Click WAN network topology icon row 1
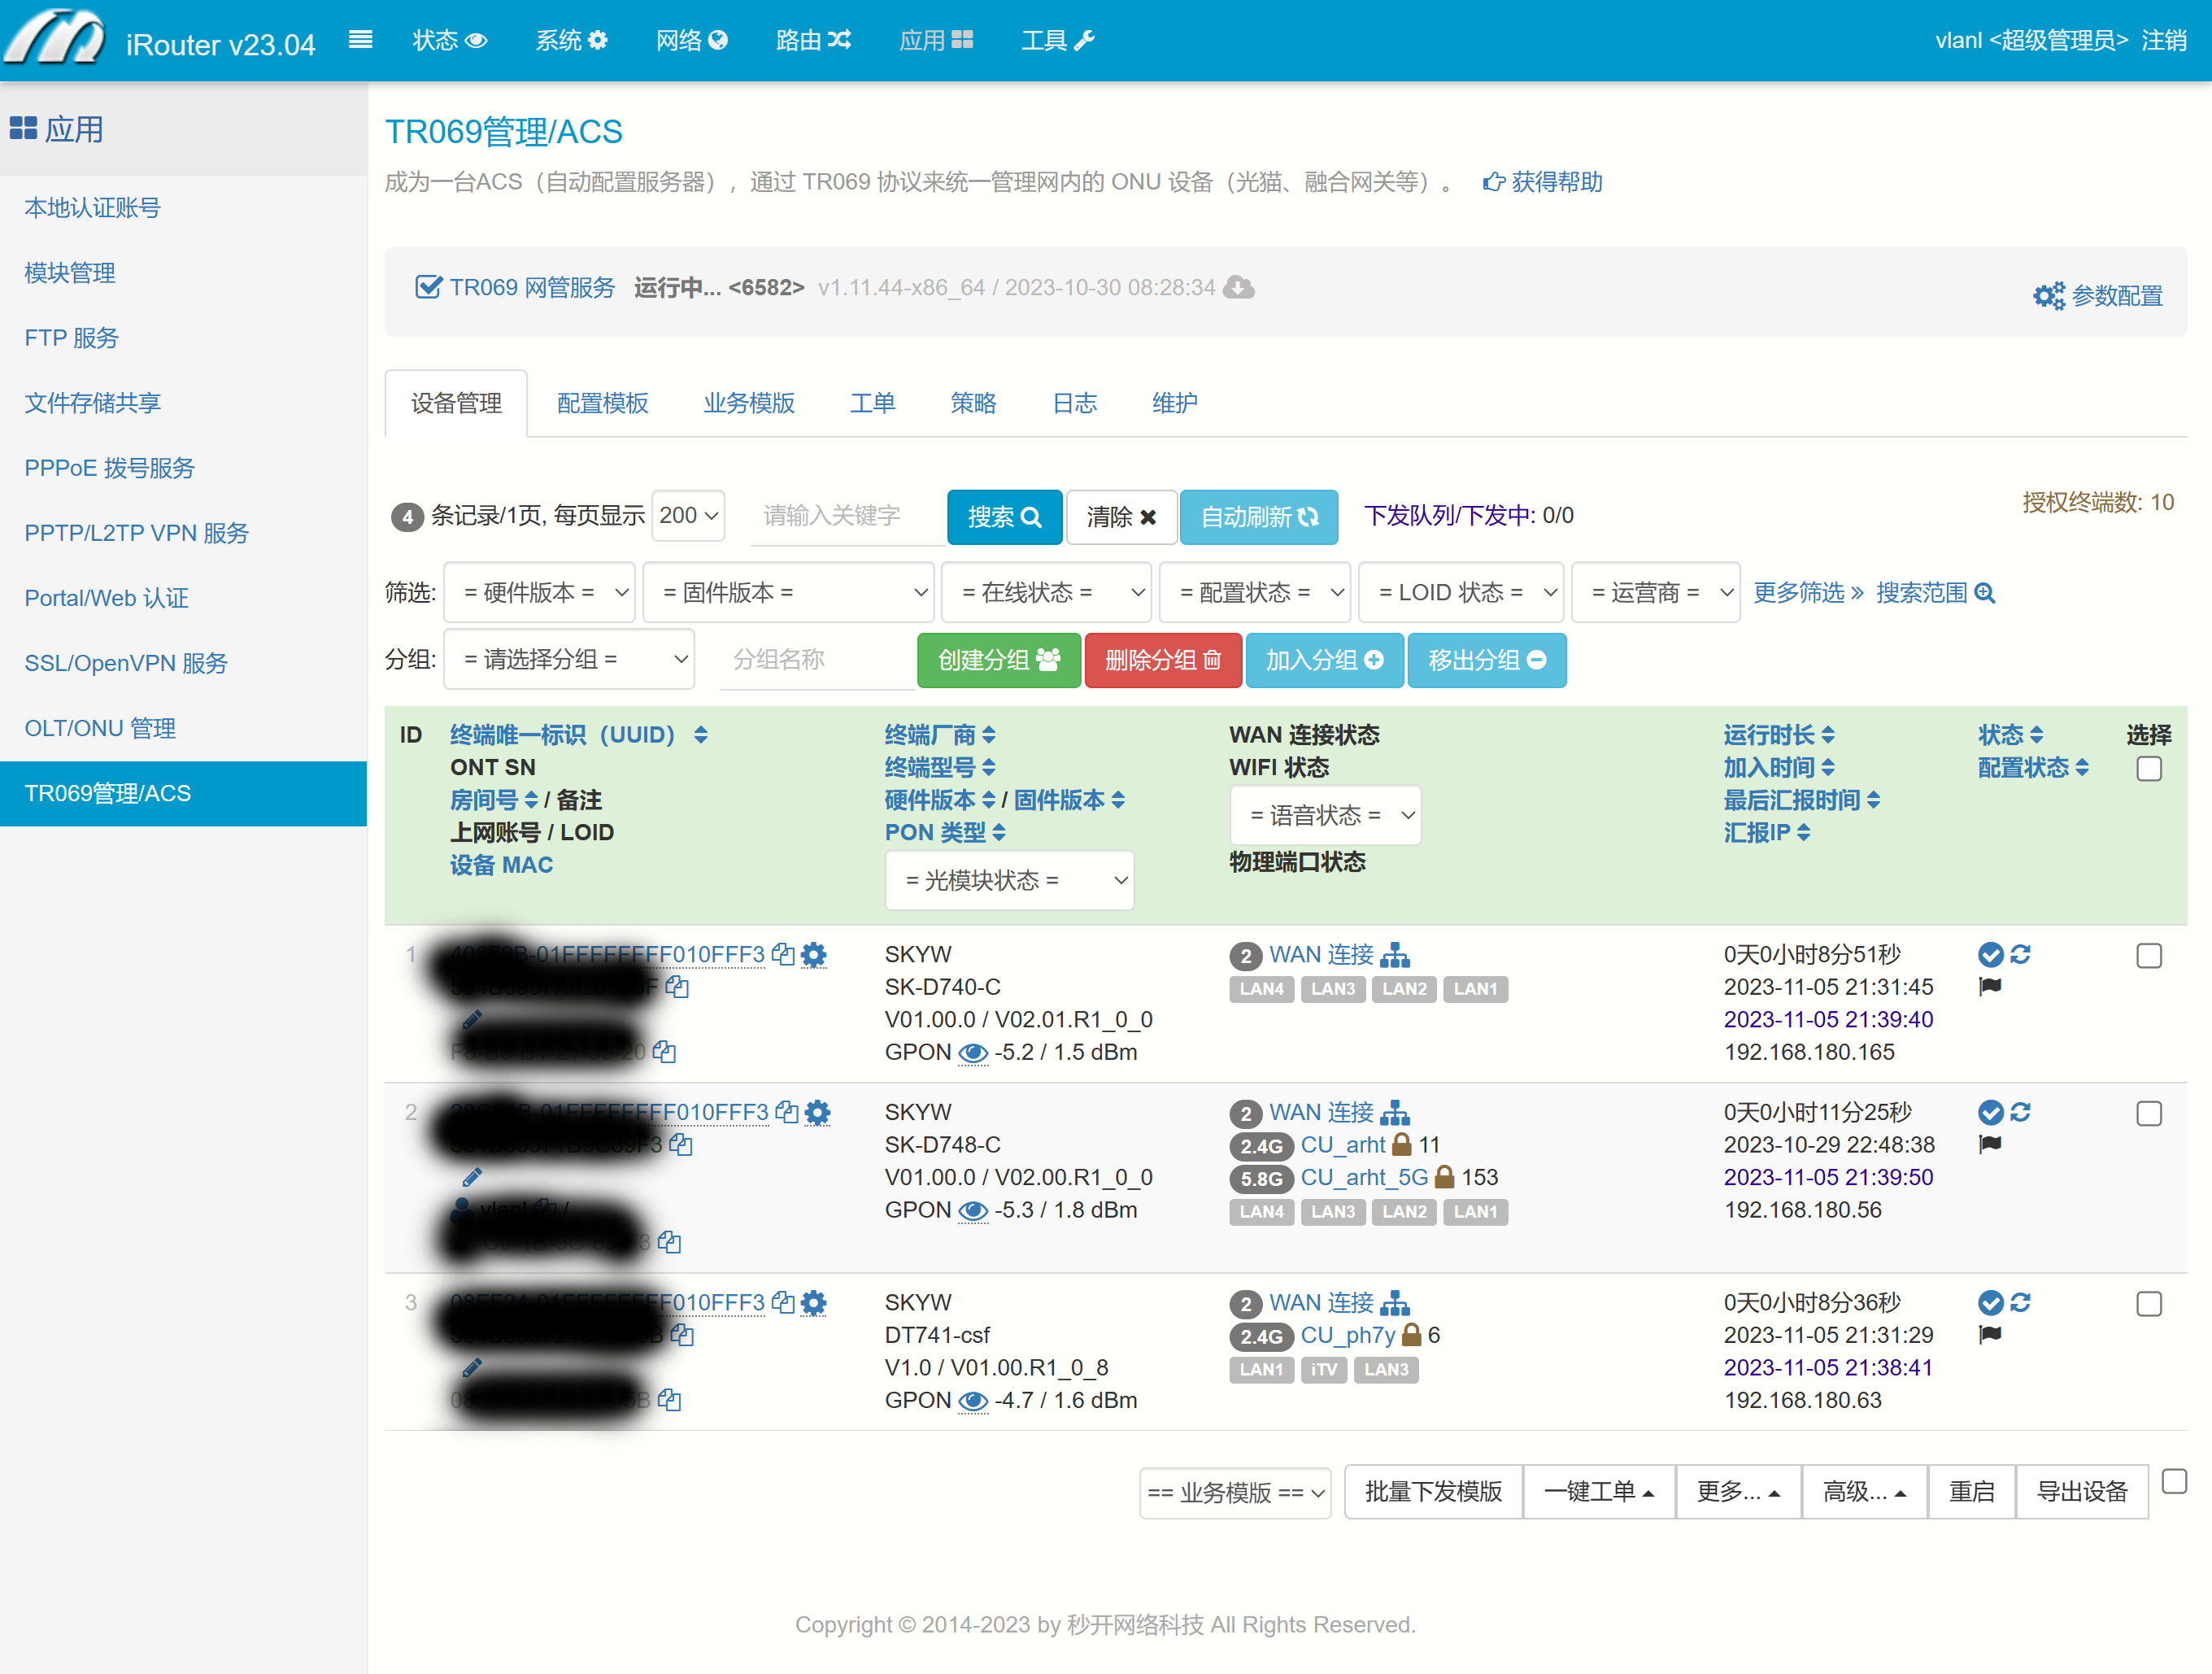This screenshot has width=2212, height=1674. [x=1395, y=955]
